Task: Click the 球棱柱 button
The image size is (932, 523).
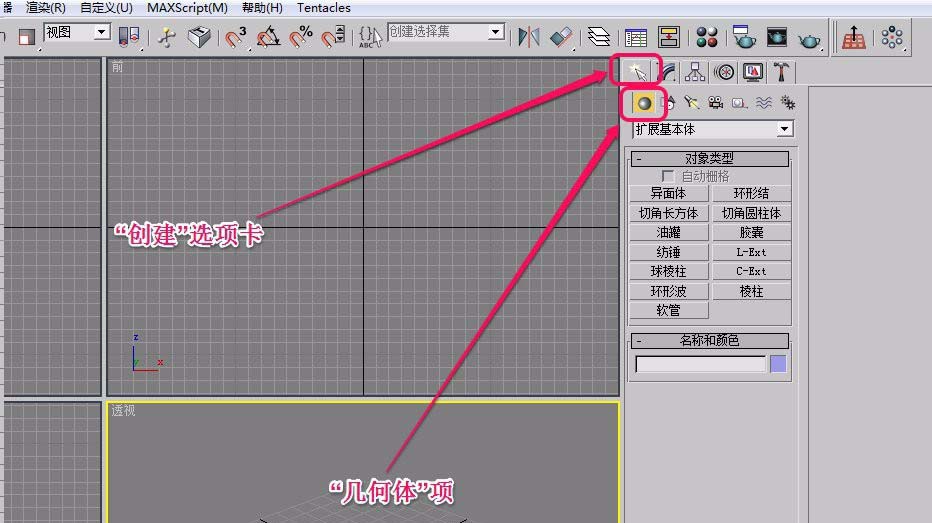Action: (669, 272)
